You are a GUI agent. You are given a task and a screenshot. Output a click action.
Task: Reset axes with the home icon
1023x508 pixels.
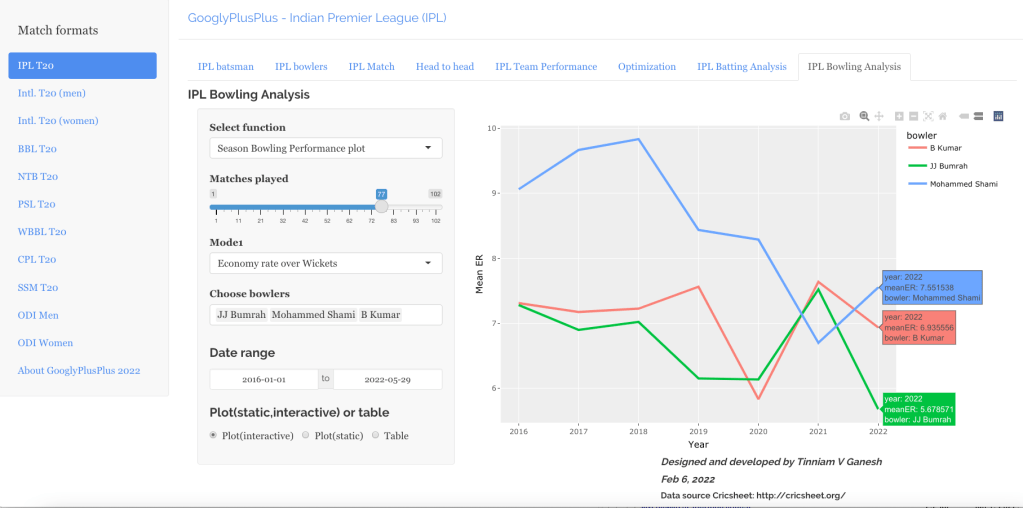click(x=943, y=116)
